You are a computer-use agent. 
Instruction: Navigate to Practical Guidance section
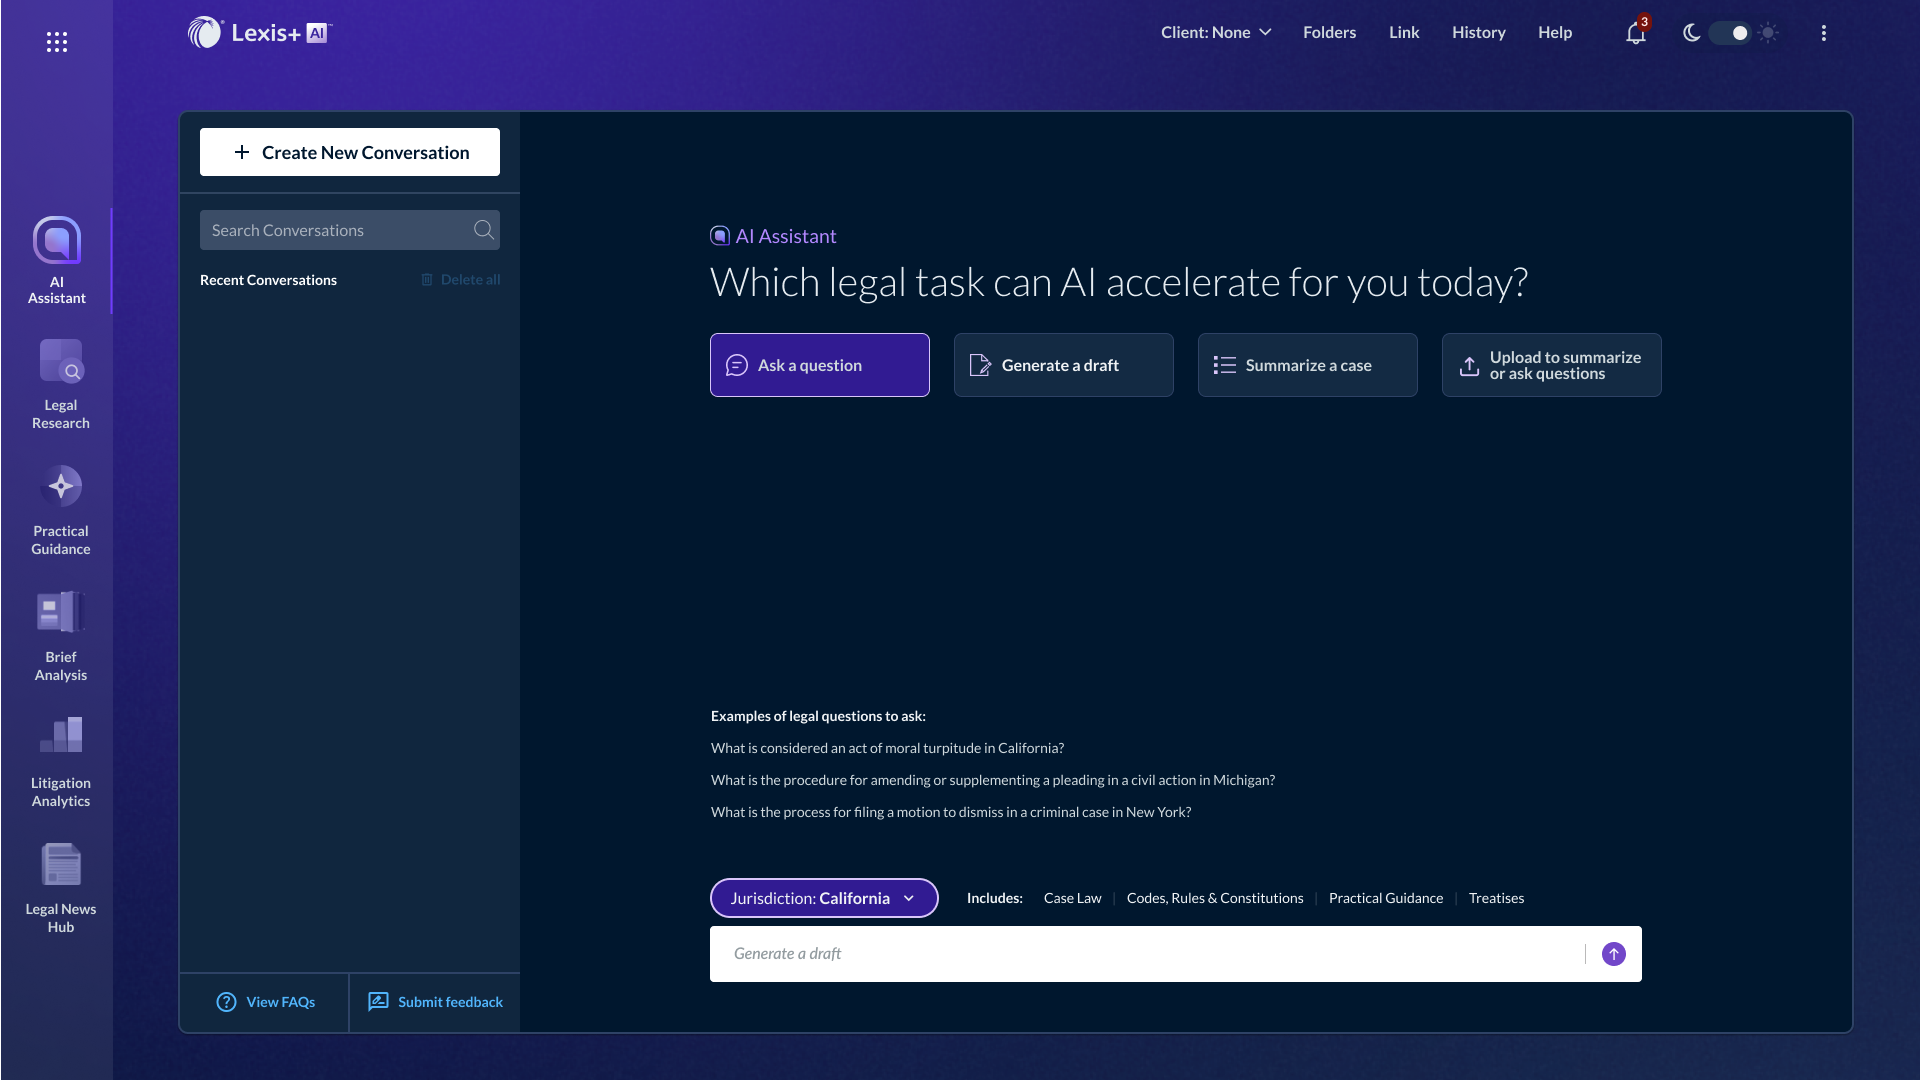pos(59,508)
